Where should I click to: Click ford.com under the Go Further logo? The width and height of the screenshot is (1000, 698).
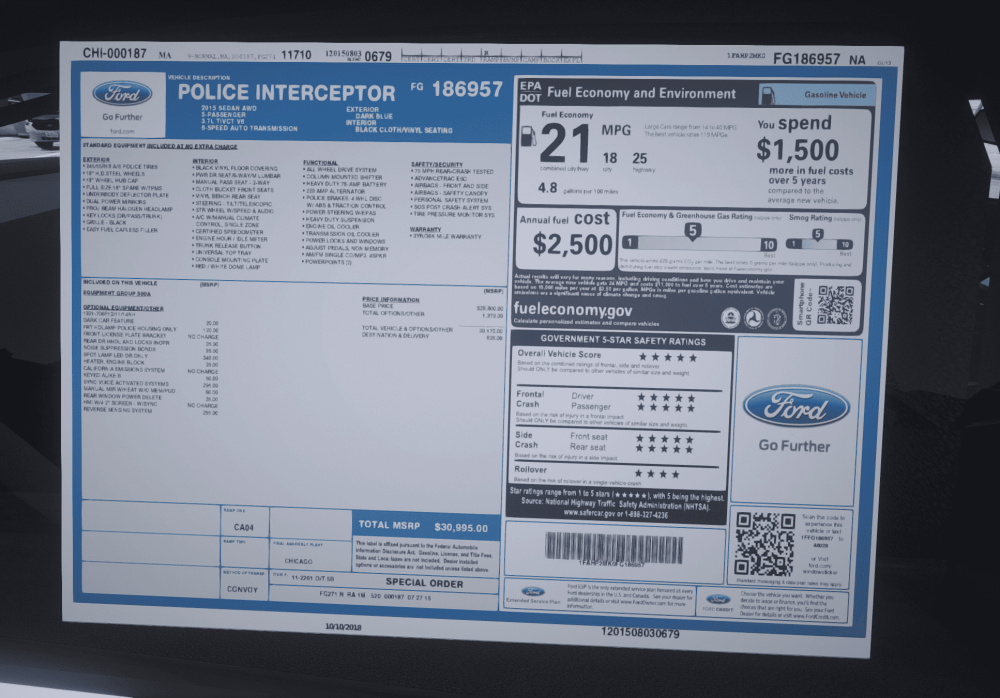click(122, 131)
